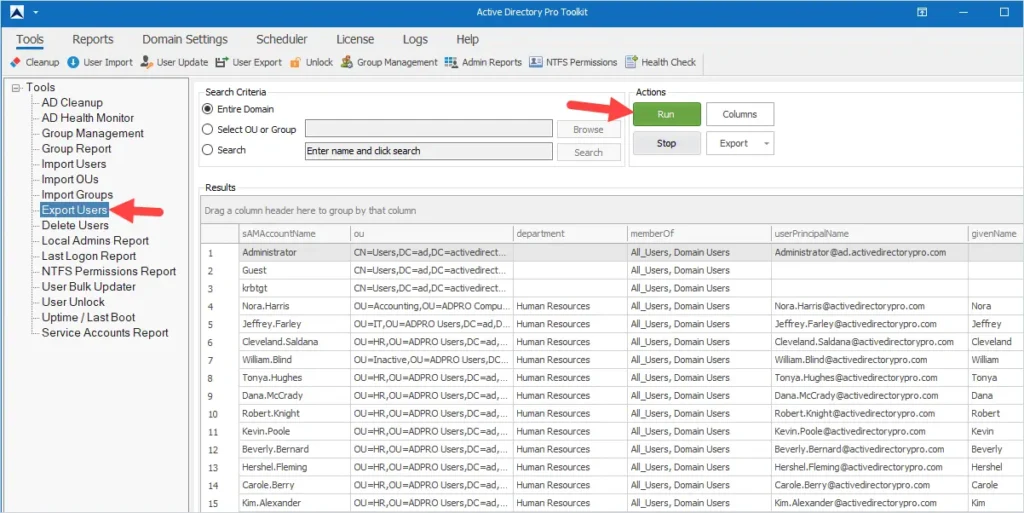Open NTFS Permissions Report in the tree
This screenshot has height=513, width=1024.
point(108,272)
